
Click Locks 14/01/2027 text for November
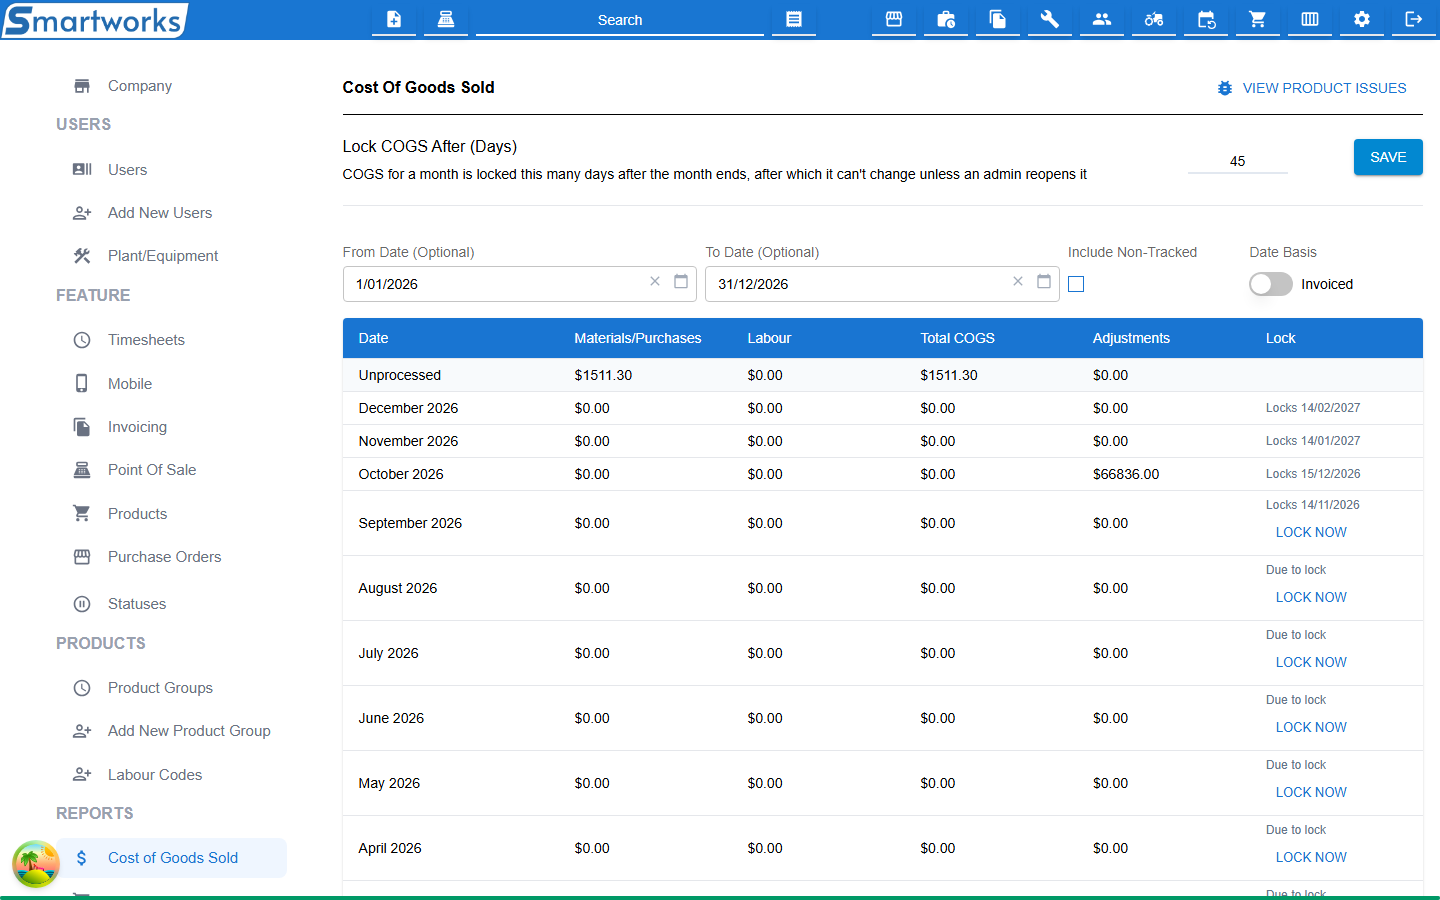click(1313, 441)
